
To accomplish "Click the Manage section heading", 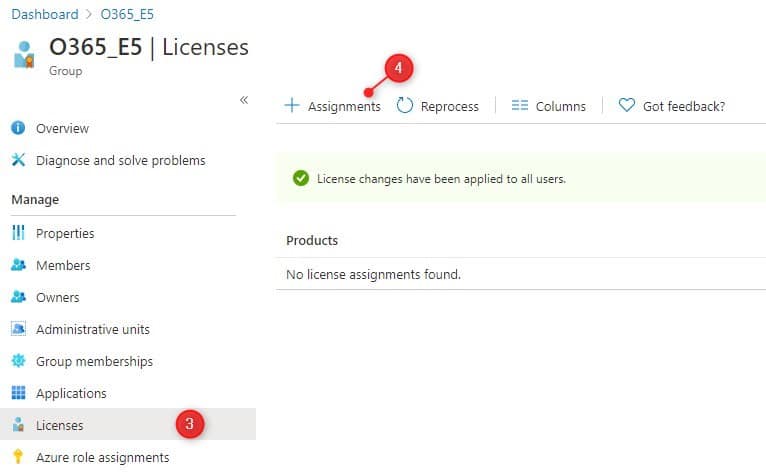I will (x=35, y=199).
